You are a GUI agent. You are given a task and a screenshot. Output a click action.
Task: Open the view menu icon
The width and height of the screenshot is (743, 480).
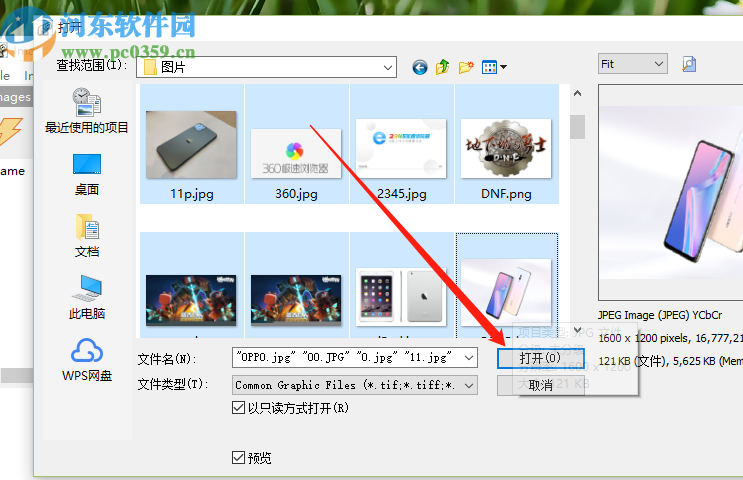tap(489, 67)
